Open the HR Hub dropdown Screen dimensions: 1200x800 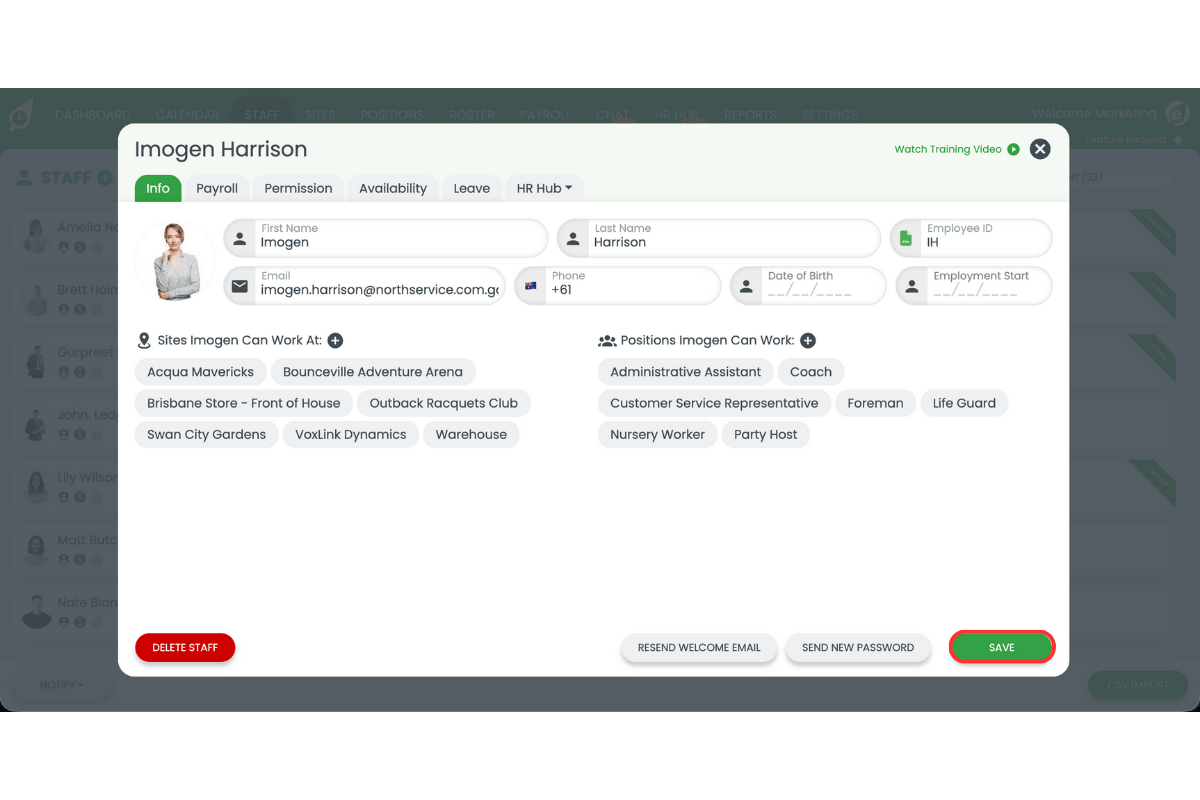[x=544, y=188]
